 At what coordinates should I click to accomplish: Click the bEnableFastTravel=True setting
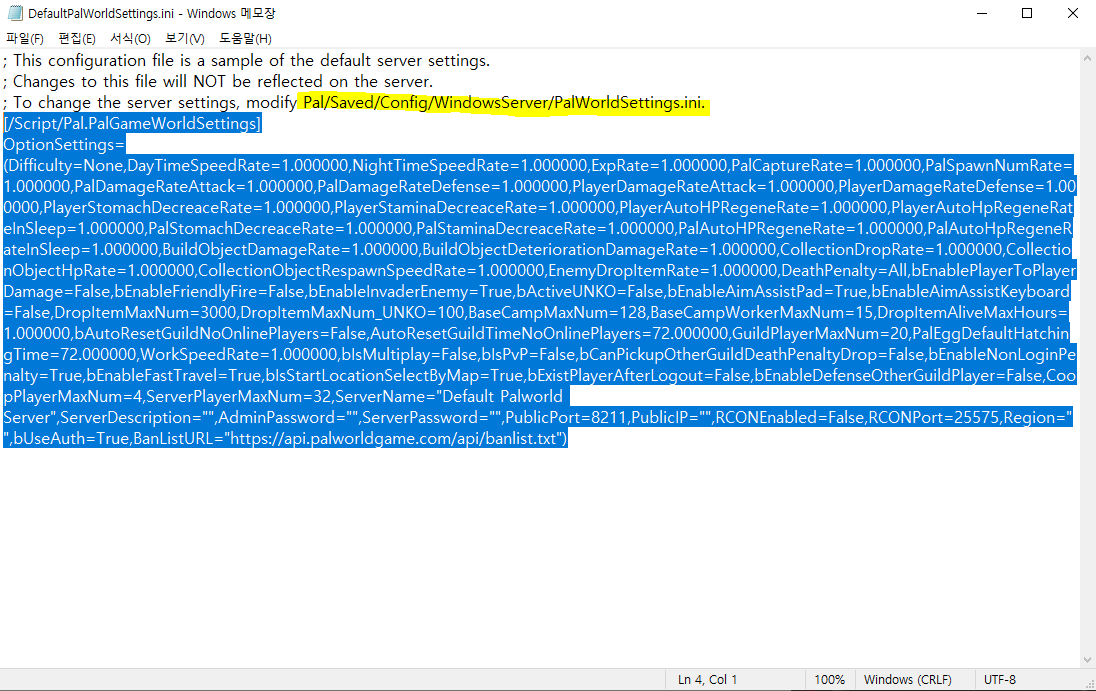coord(174,375)
